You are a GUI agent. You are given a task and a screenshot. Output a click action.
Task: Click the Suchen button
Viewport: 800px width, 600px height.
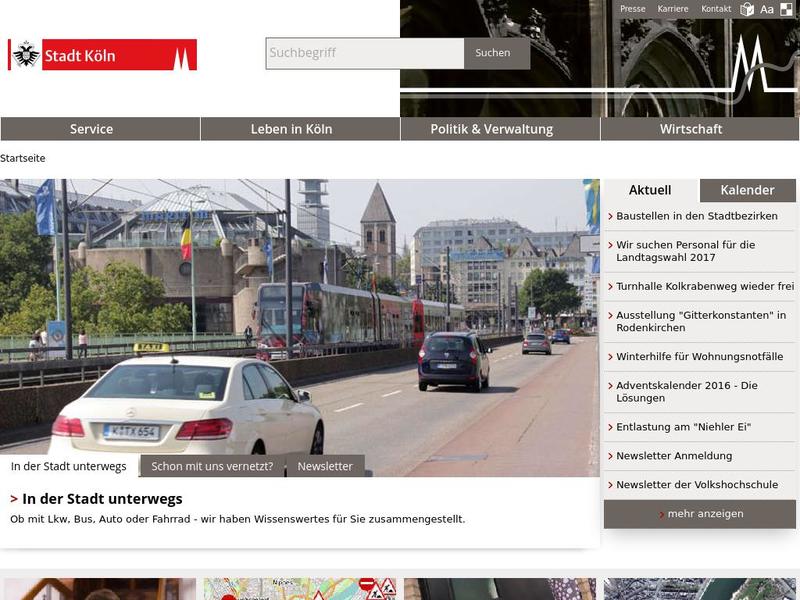(x=497, y=53)
